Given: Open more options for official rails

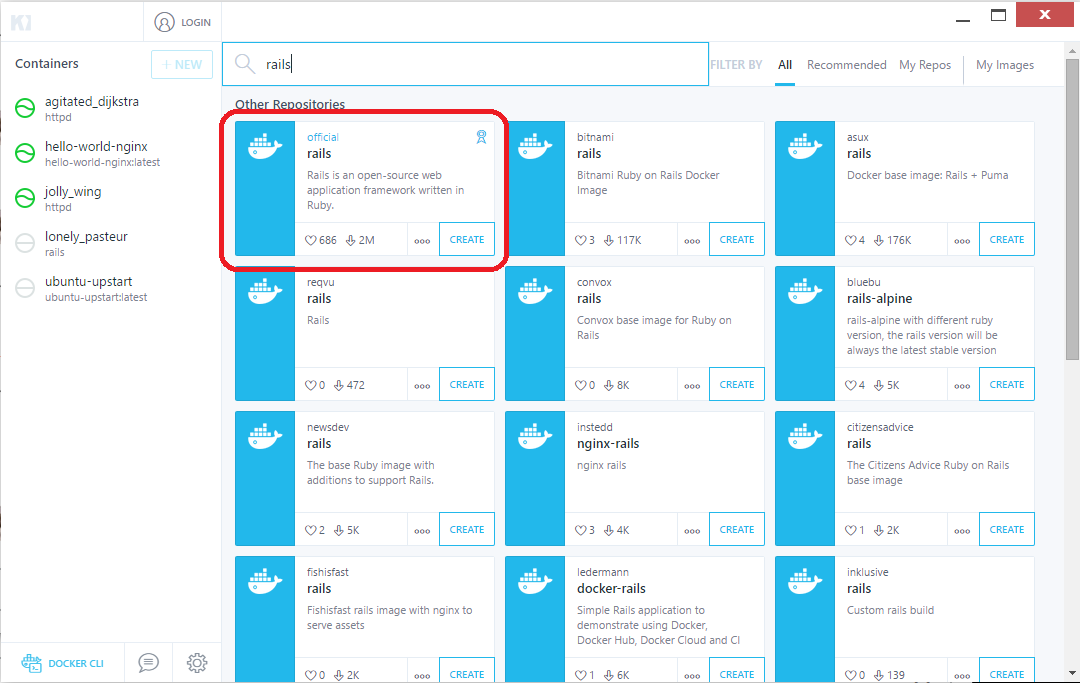Looking at the screenshot, I should tap(422, 240).
